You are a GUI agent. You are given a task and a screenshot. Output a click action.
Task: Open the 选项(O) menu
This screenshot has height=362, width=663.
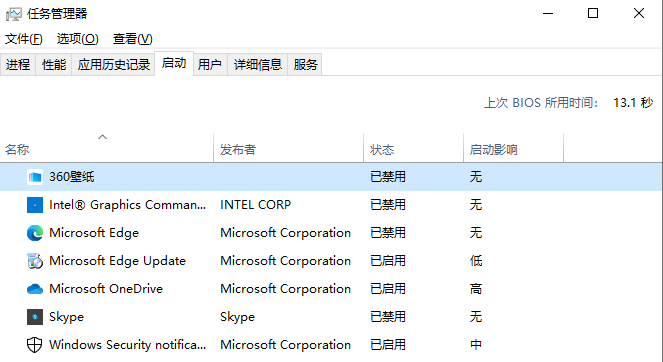tap(77, 39)
